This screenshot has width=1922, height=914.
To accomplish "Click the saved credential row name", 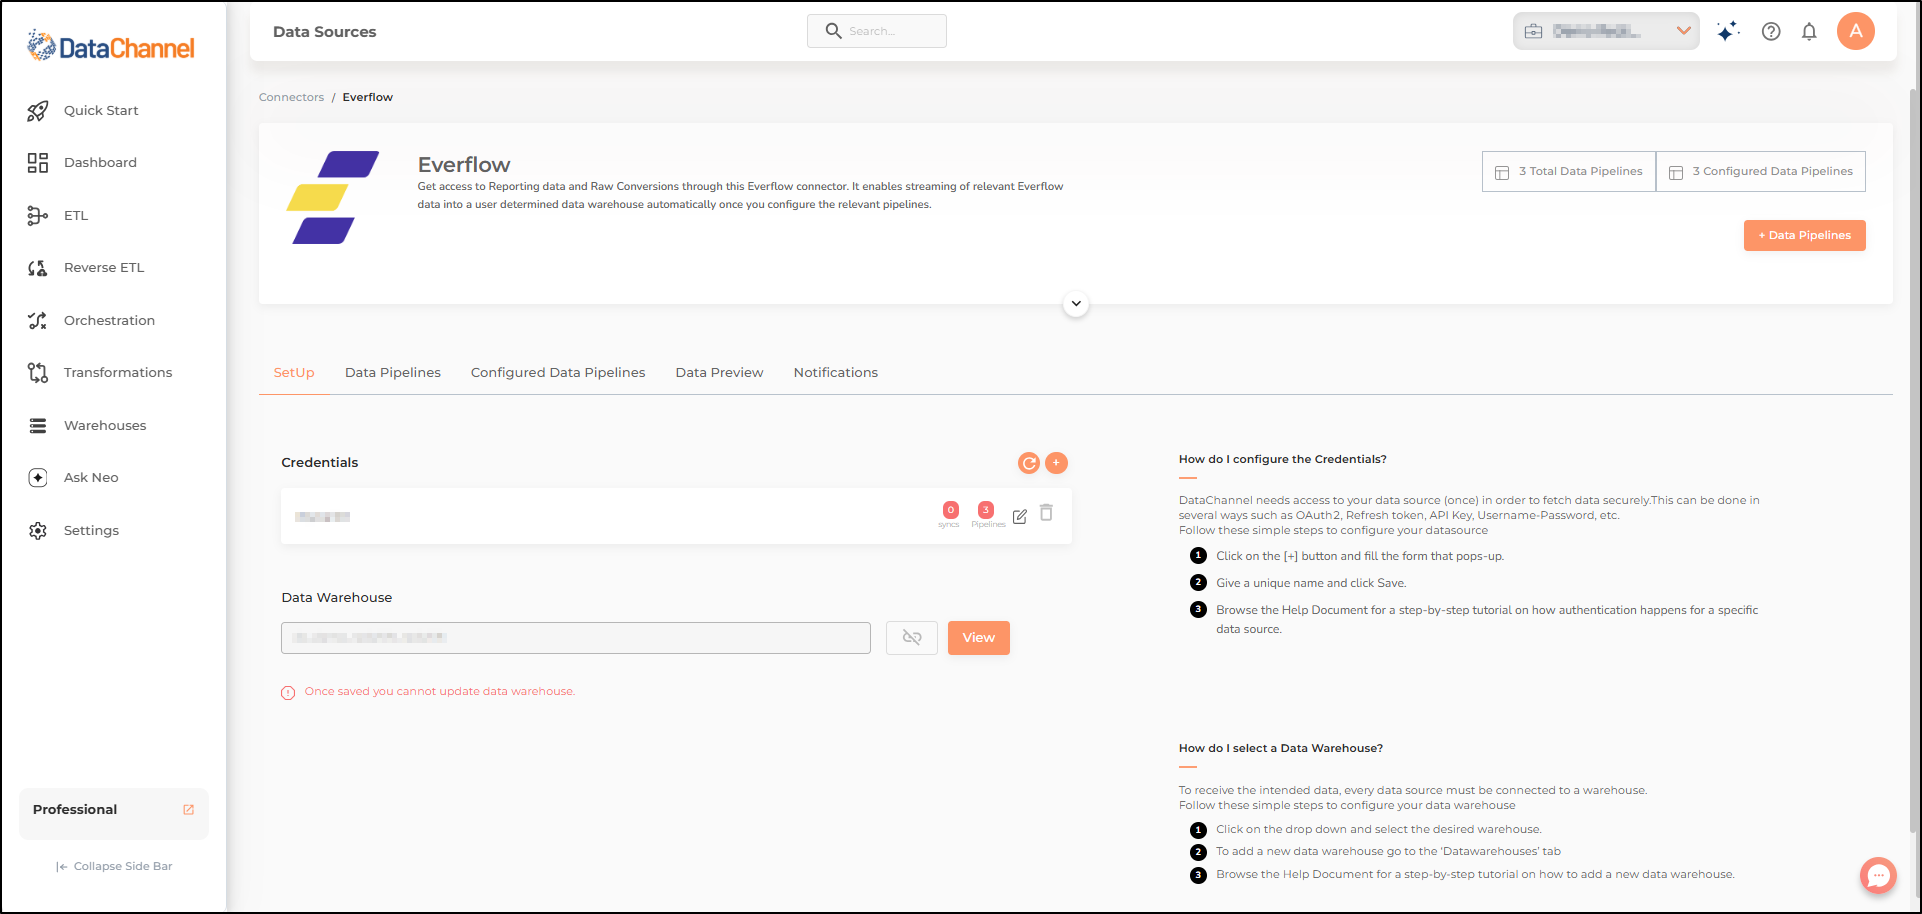I will [322, 517].
